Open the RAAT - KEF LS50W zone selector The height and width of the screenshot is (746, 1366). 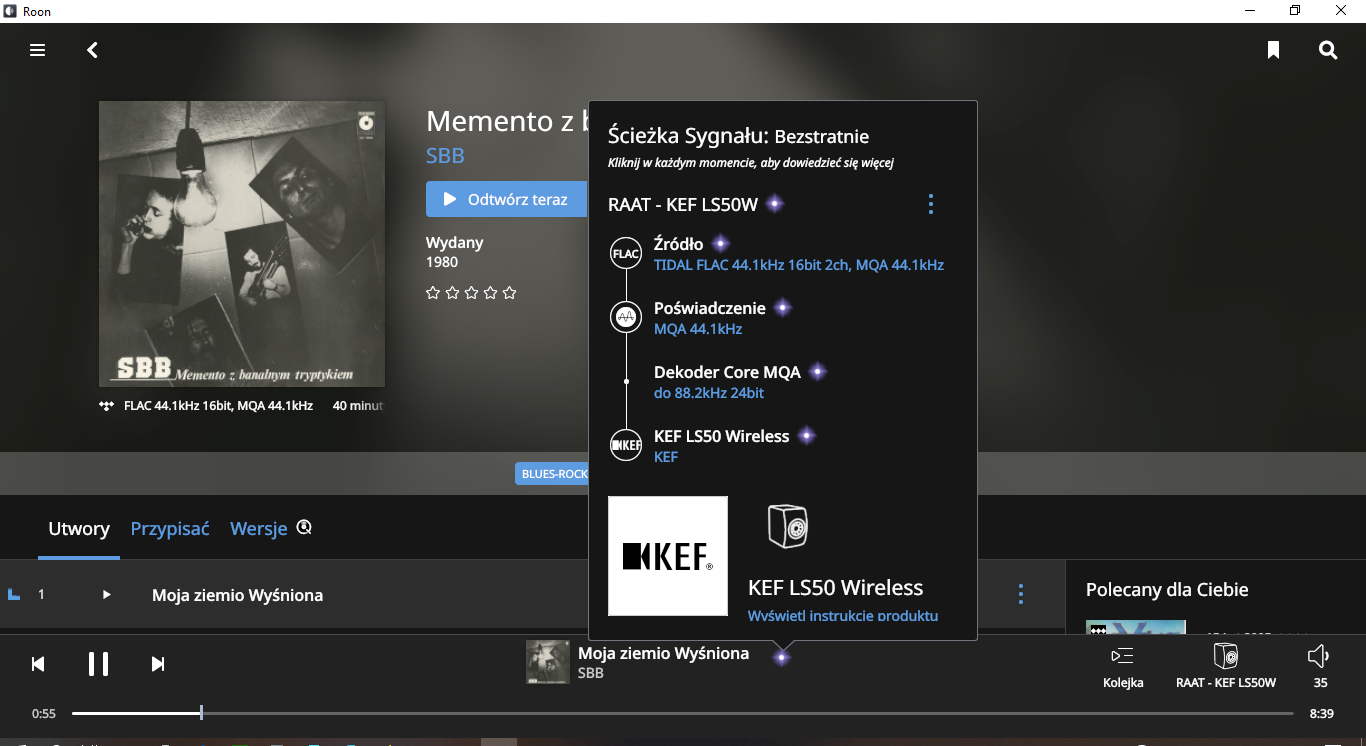click(x=1226, y=666)
